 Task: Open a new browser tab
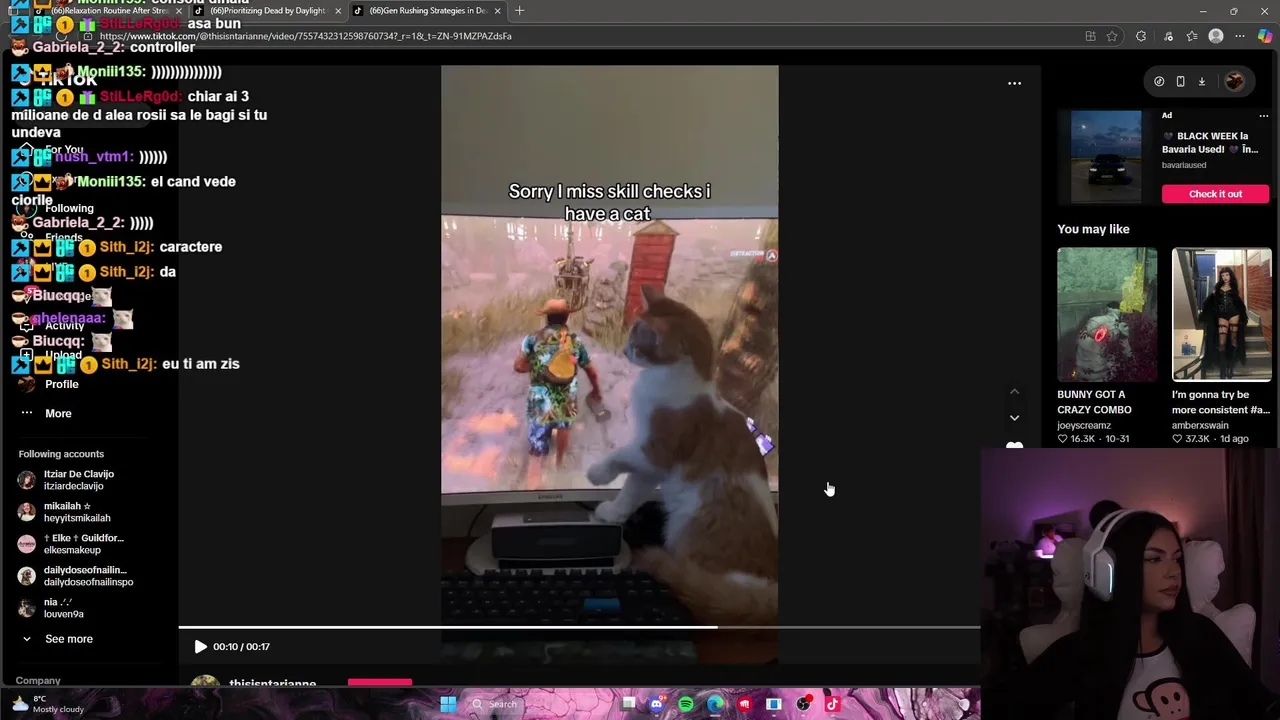point(519,11)
